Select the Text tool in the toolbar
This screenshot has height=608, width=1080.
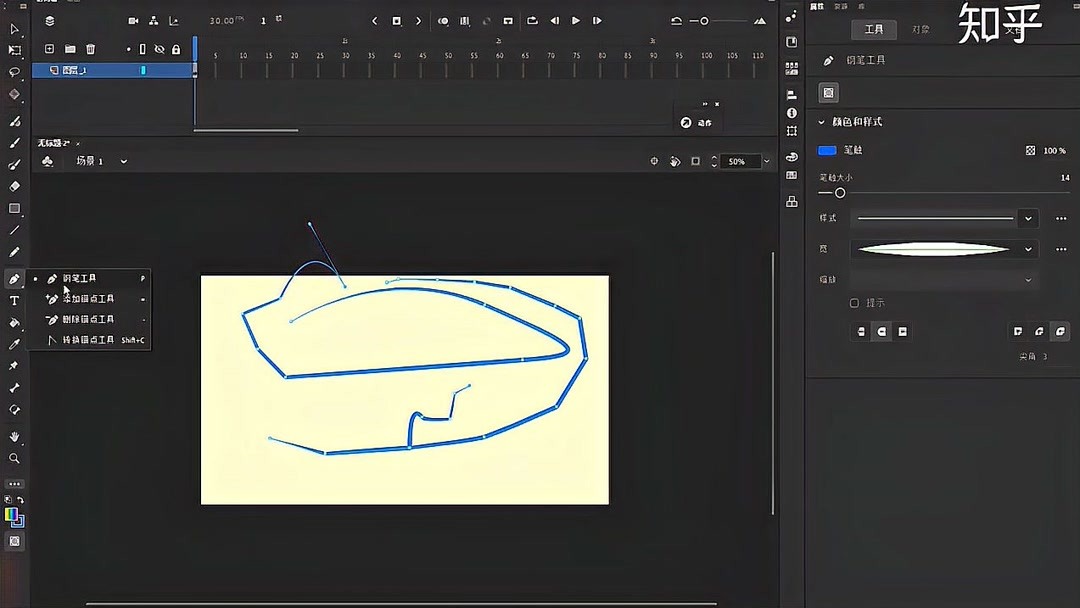pos(15,300)
